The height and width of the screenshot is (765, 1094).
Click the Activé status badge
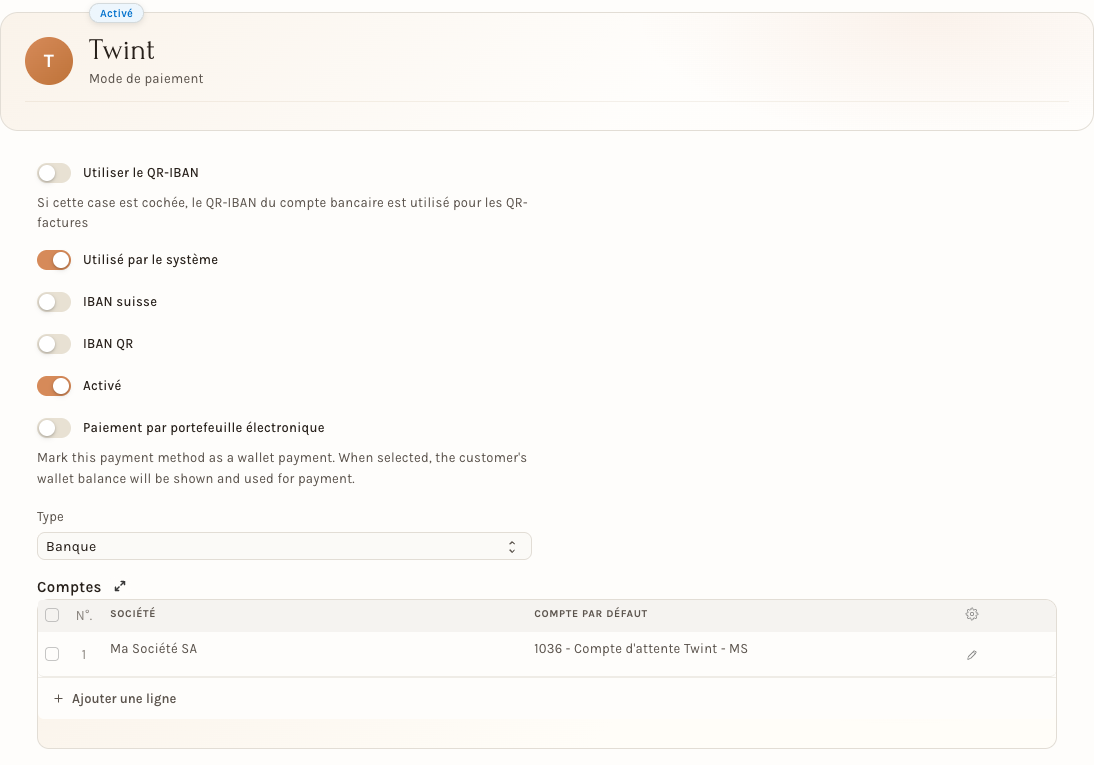pos(117,13)
